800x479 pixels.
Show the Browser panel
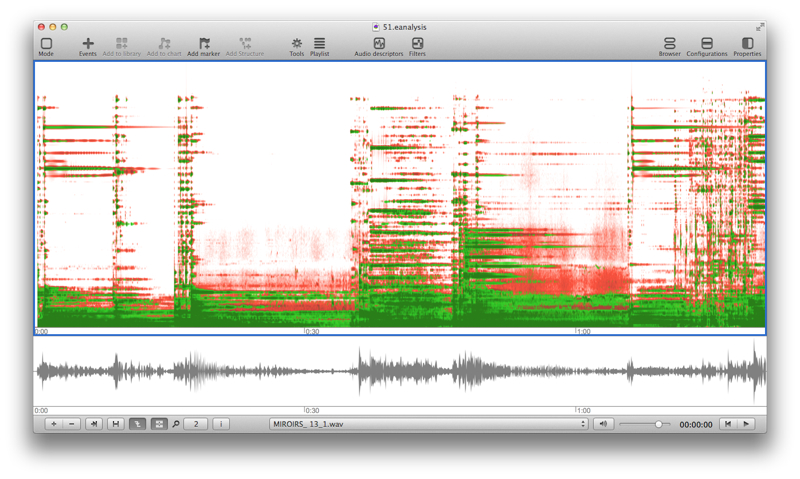point(669,43)
